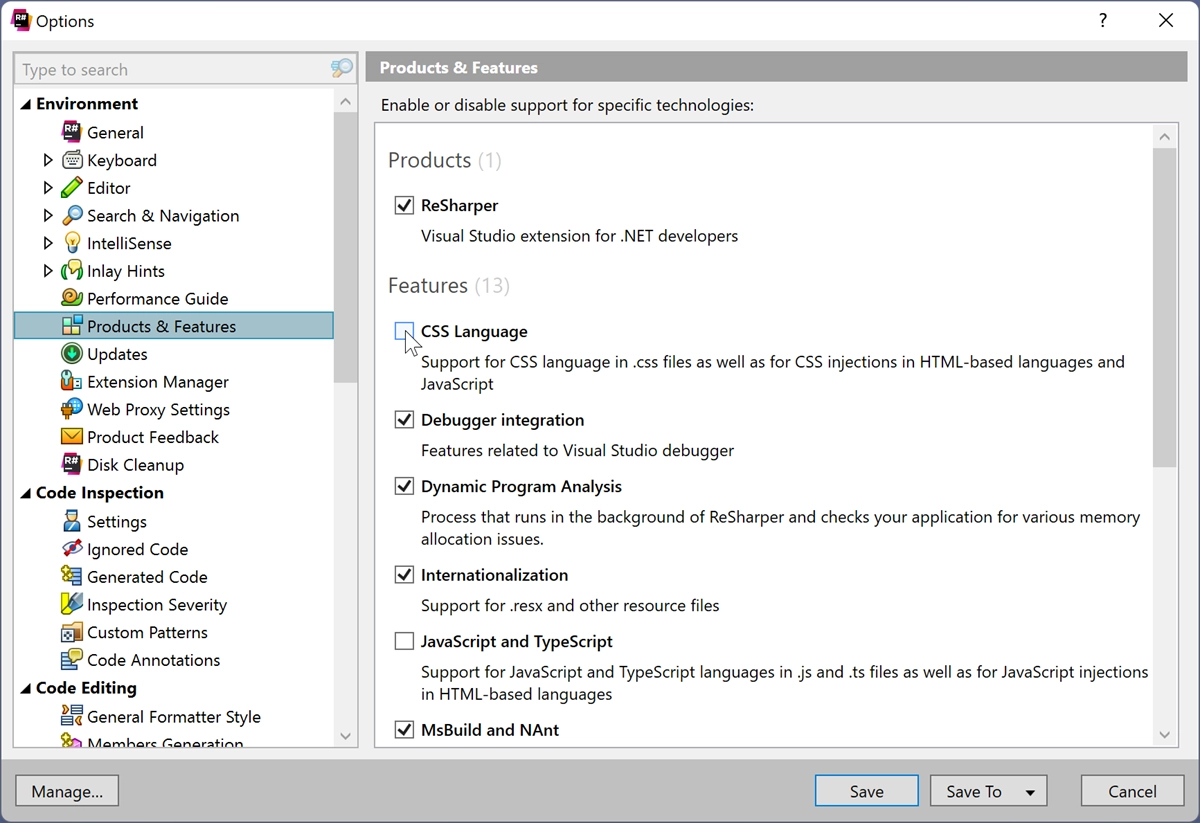Image resolution: width=1200 pixels, height=823 pixels.
Task: Select Web Proxy Settings page
Action: click(158, 409)
